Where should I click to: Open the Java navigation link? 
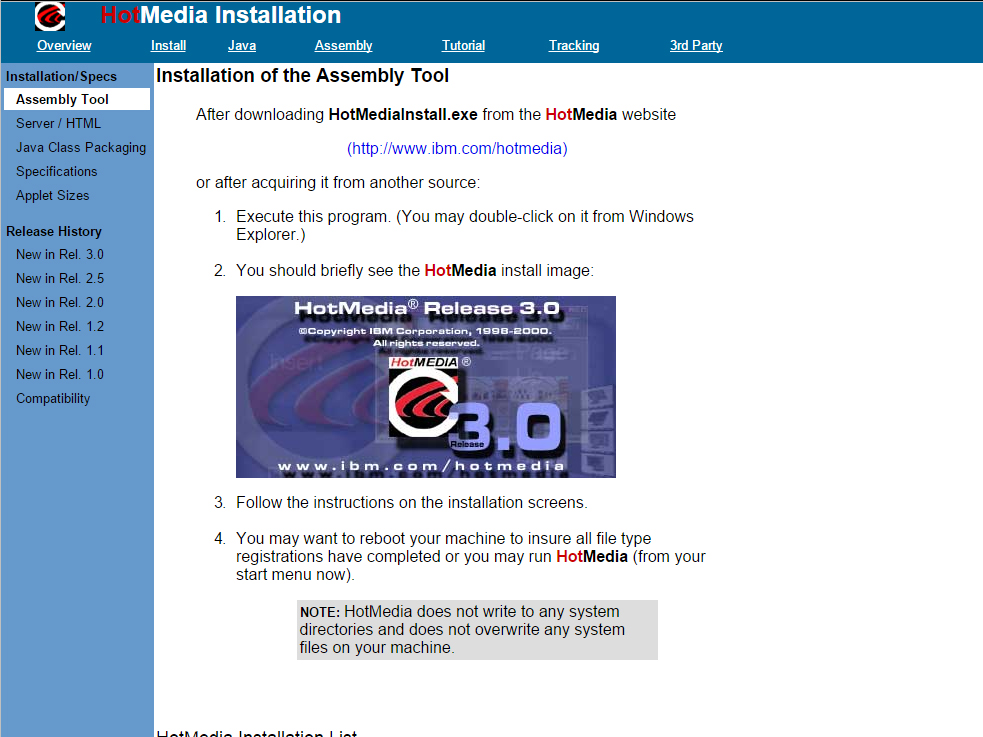(x=242, y=46)
